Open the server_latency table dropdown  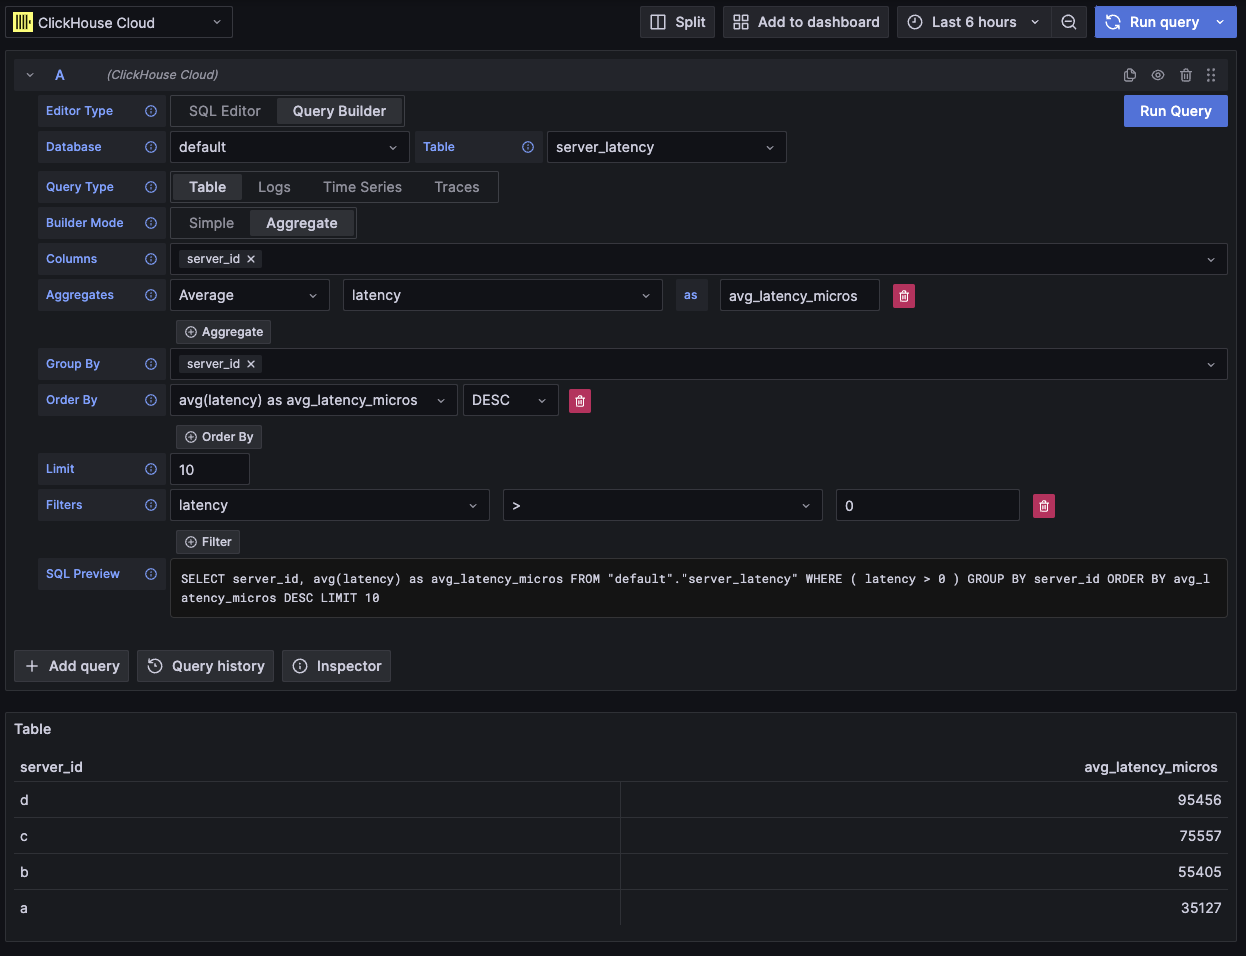pyautogui.click(x=666, y=147)
